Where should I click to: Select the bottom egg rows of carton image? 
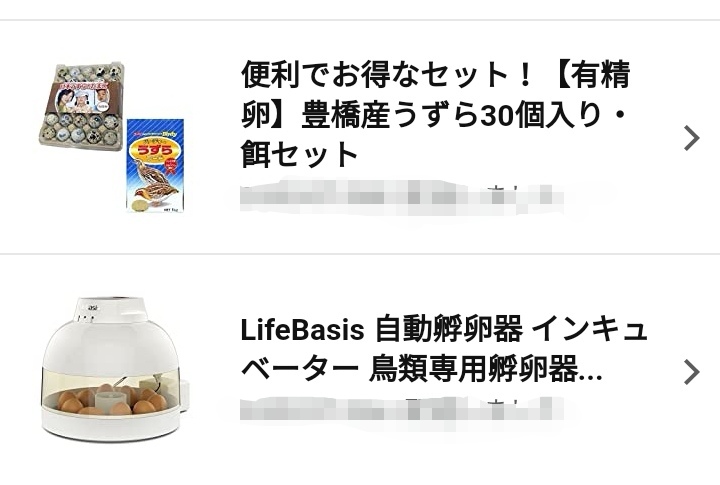pyautogui.click(x=81, y=129)
